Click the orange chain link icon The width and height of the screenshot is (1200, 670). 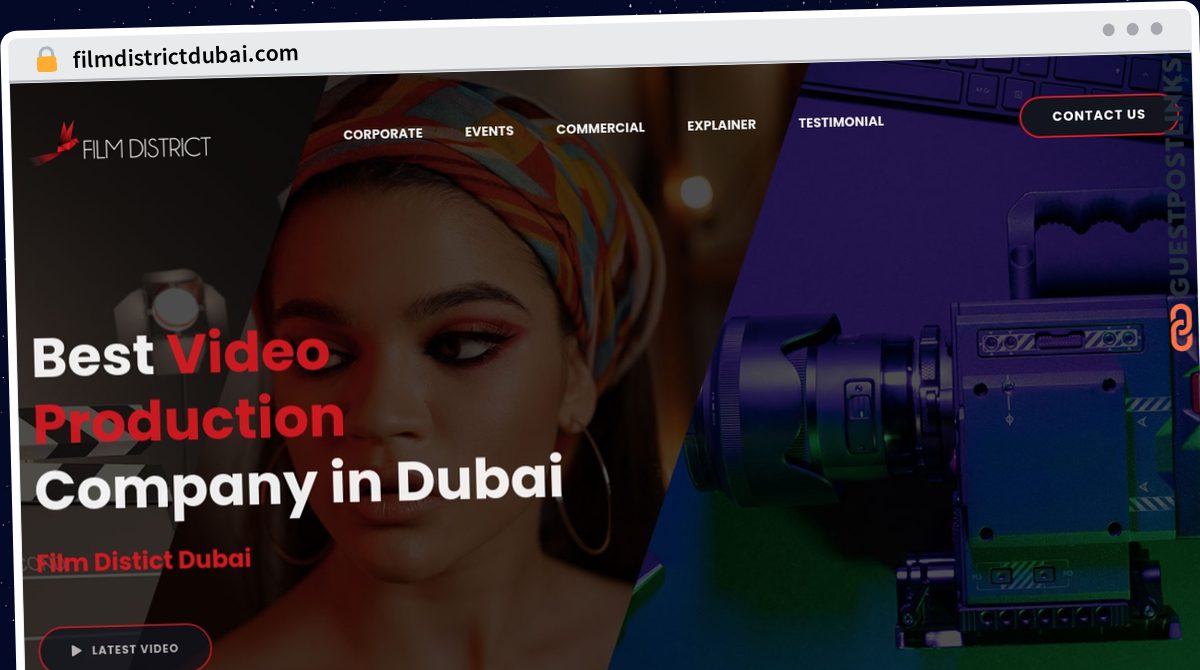click(x=1181, y=328)
